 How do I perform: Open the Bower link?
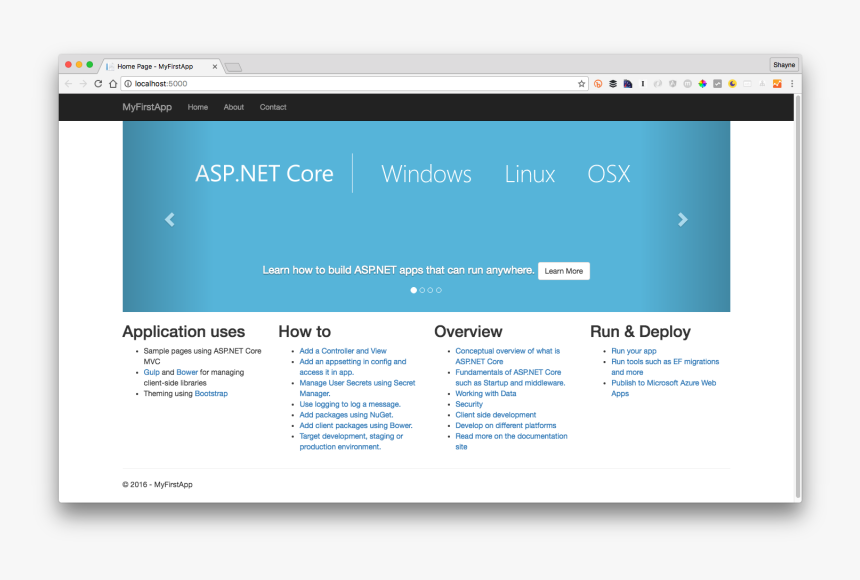pyautogui.click(x=187, y=372)
